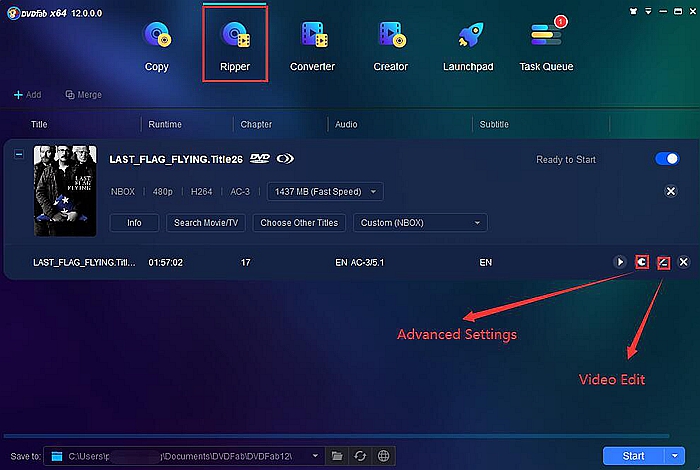Click the source icon beside the DVD logo
700x470 pixels.
click(x=285, y=158)
